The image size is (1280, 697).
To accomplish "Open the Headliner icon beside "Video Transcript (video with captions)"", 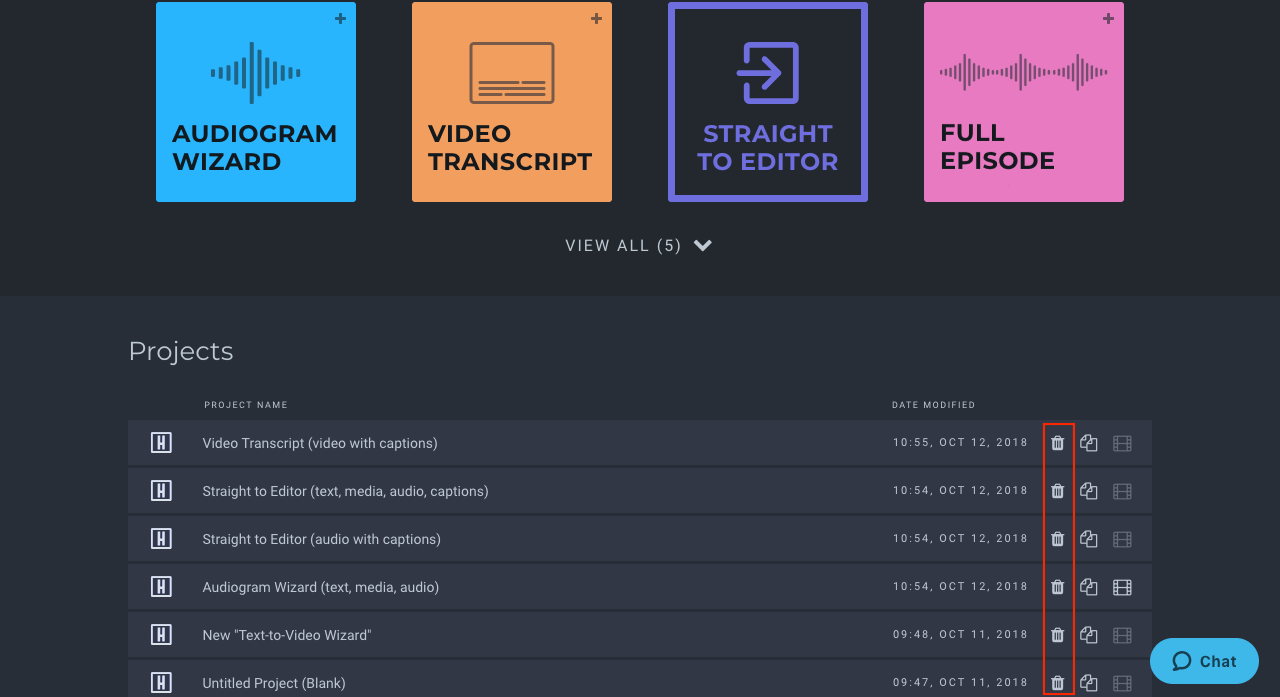I will (x=161, y=442).
